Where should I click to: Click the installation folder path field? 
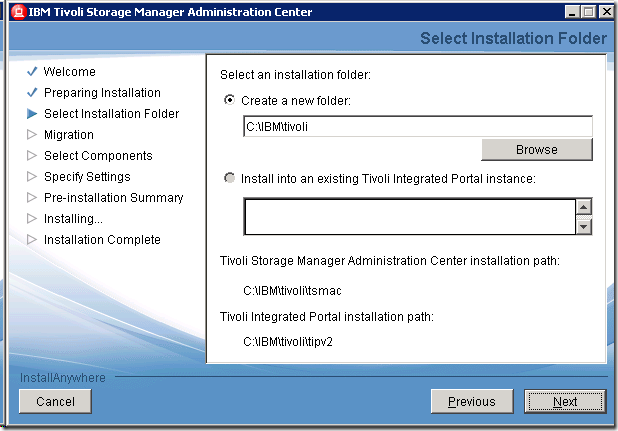(418, 126)
